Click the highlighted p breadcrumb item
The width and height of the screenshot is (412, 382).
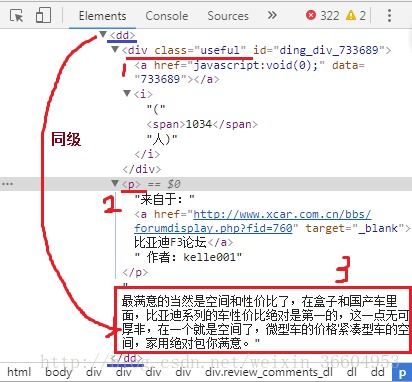(x=402, y=373)
